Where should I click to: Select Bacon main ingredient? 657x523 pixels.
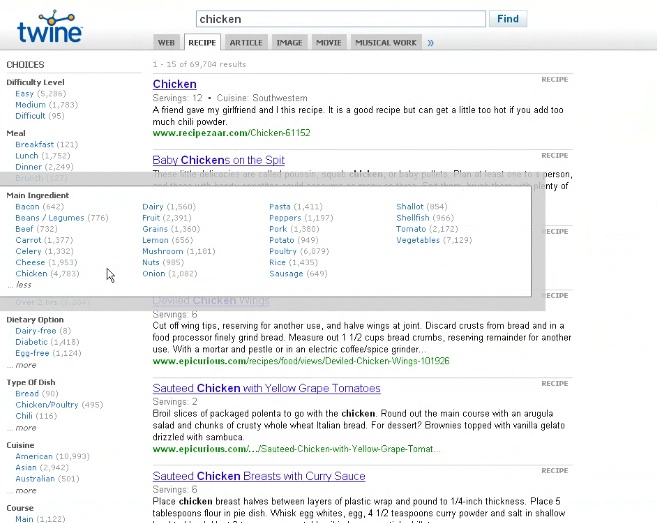tap(27, 207)
